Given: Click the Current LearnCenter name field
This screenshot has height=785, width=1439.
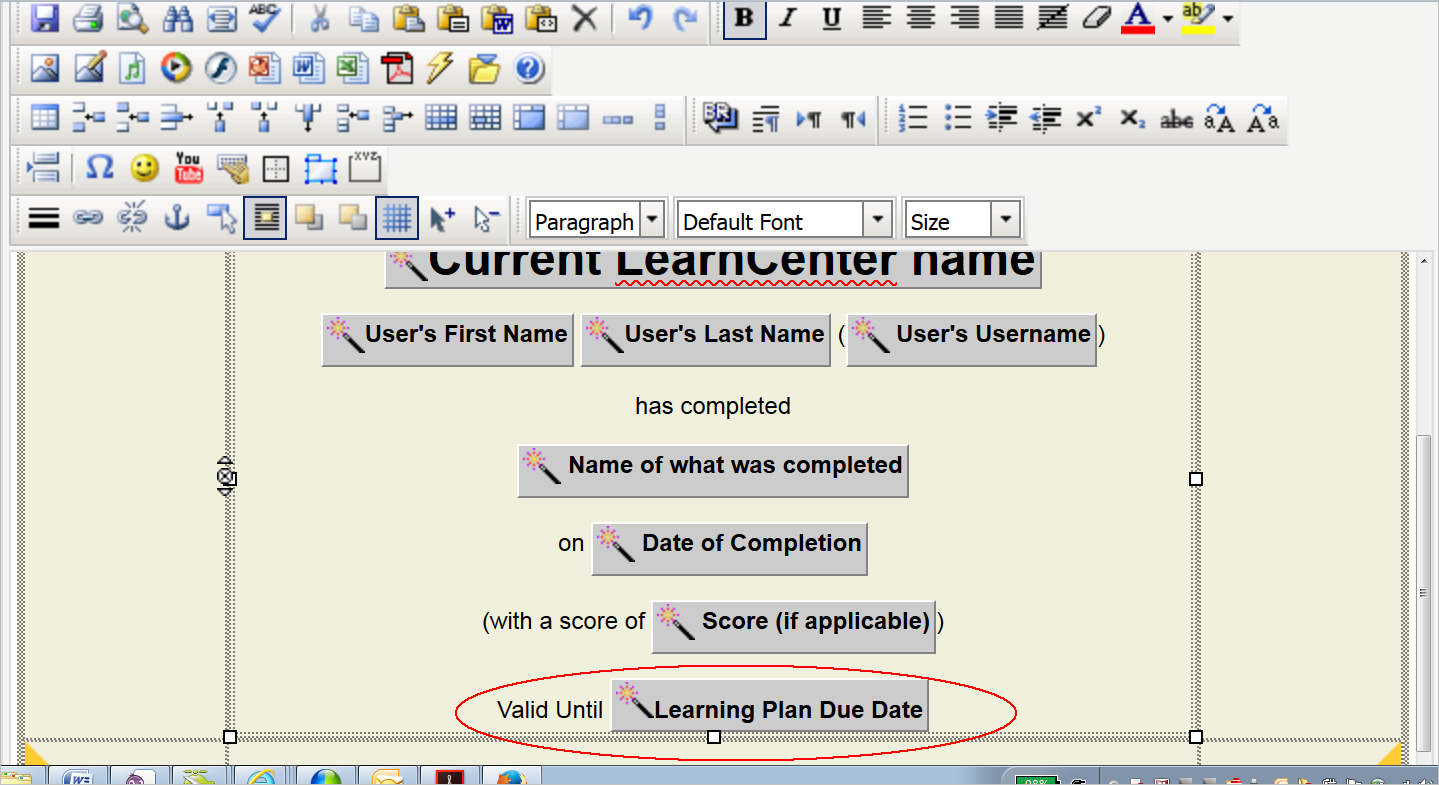Looking at the screenshot, I should 713,268.
